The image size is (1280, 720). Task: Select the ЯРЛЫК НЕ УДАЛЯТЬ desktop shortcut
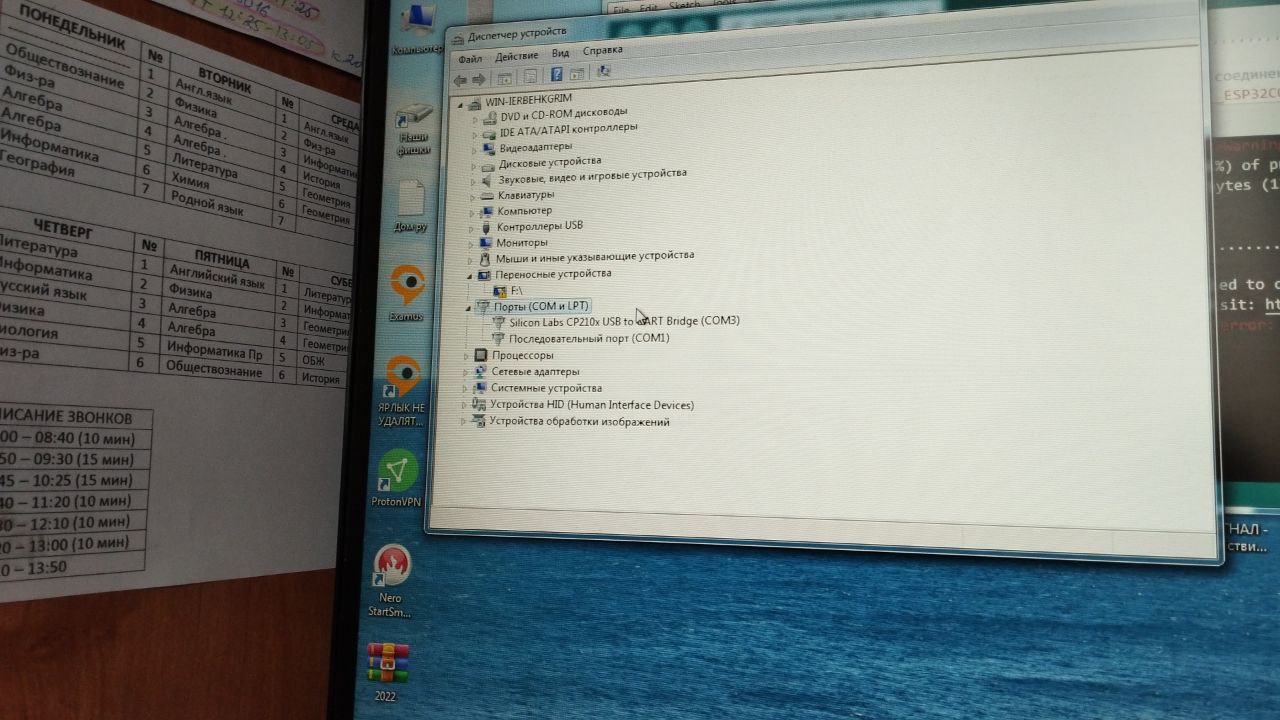[x=402, y=392]
